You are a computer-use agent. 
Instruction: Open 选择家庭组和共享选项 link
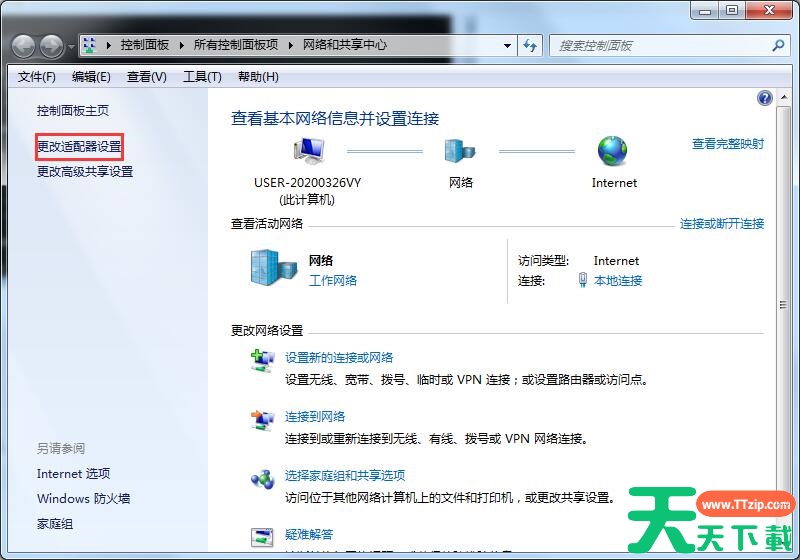point(345,476)
